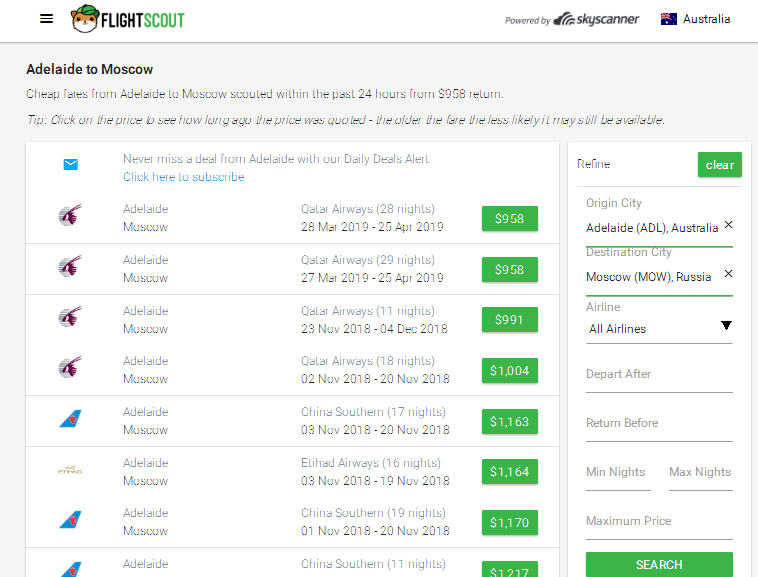The width and height of the screenshot is (758, 577).
Task: Click the Min Nights field
Action: [618, 472]
